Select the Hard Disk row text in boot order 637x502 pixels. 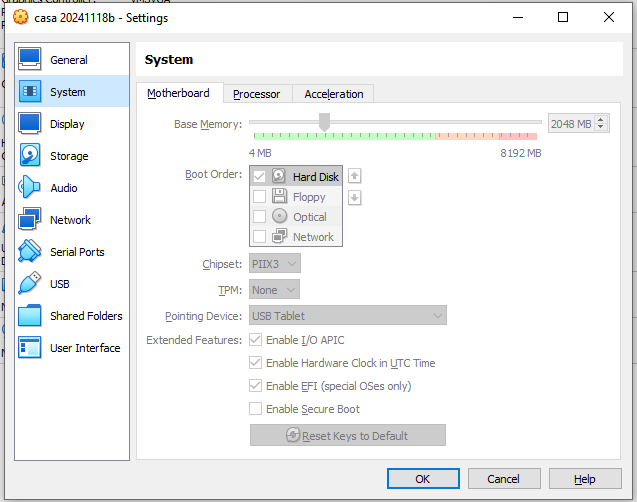tap(316, 177)
